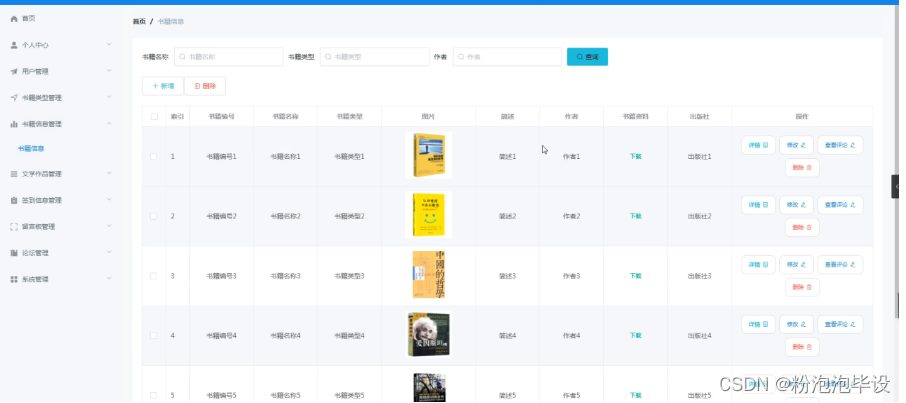Expand the 用户管理 menu chevron
Image resolution: width=906 pixels, height=403 pixels.
(109, 71)
